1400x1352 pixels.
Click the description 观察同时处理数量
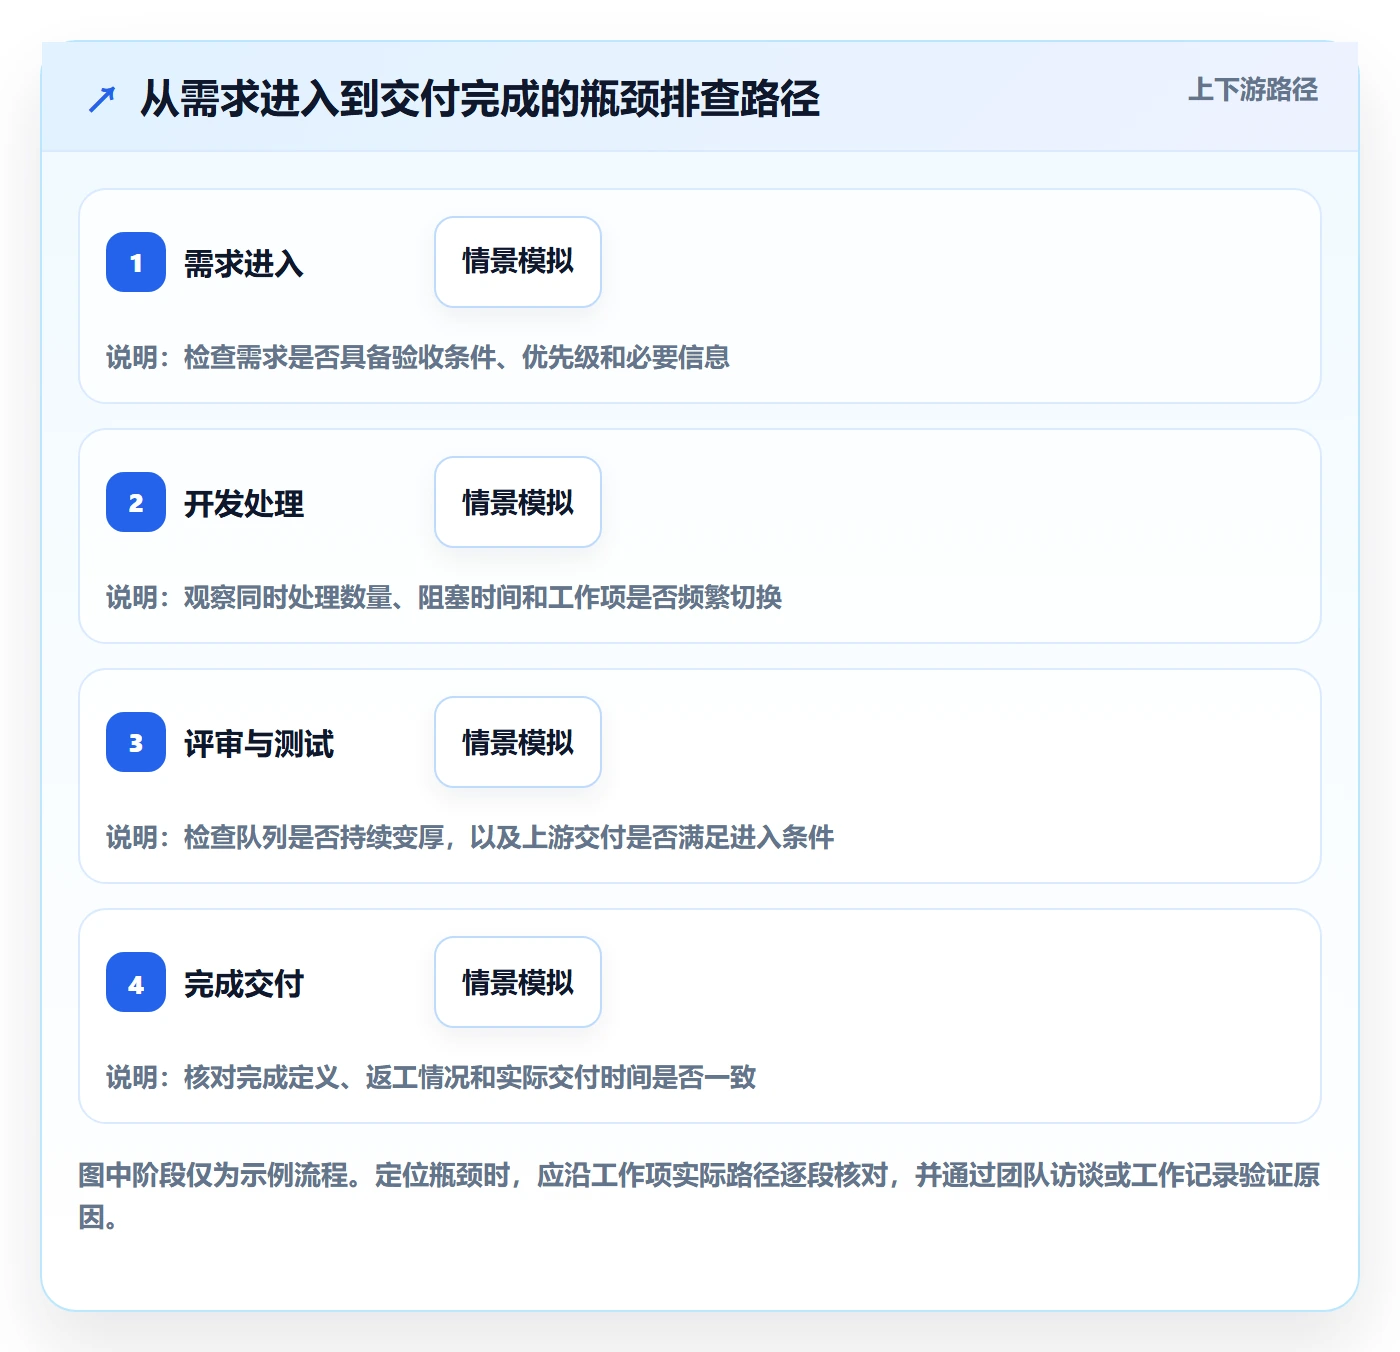[288, 597]
